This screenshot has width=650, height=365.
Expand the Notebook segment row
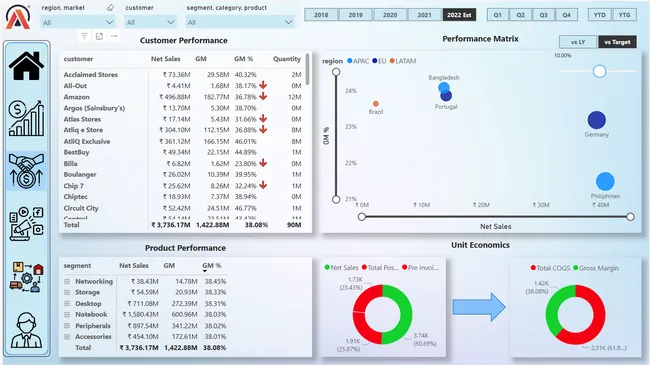(x=67, y=314)
